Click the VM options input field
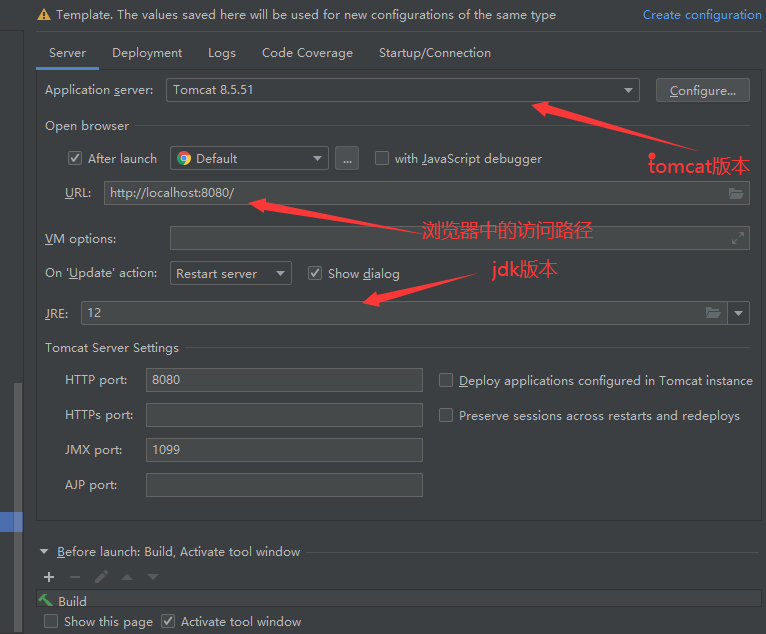The width and height of the screenshot is (766, 634). [460, 238]
